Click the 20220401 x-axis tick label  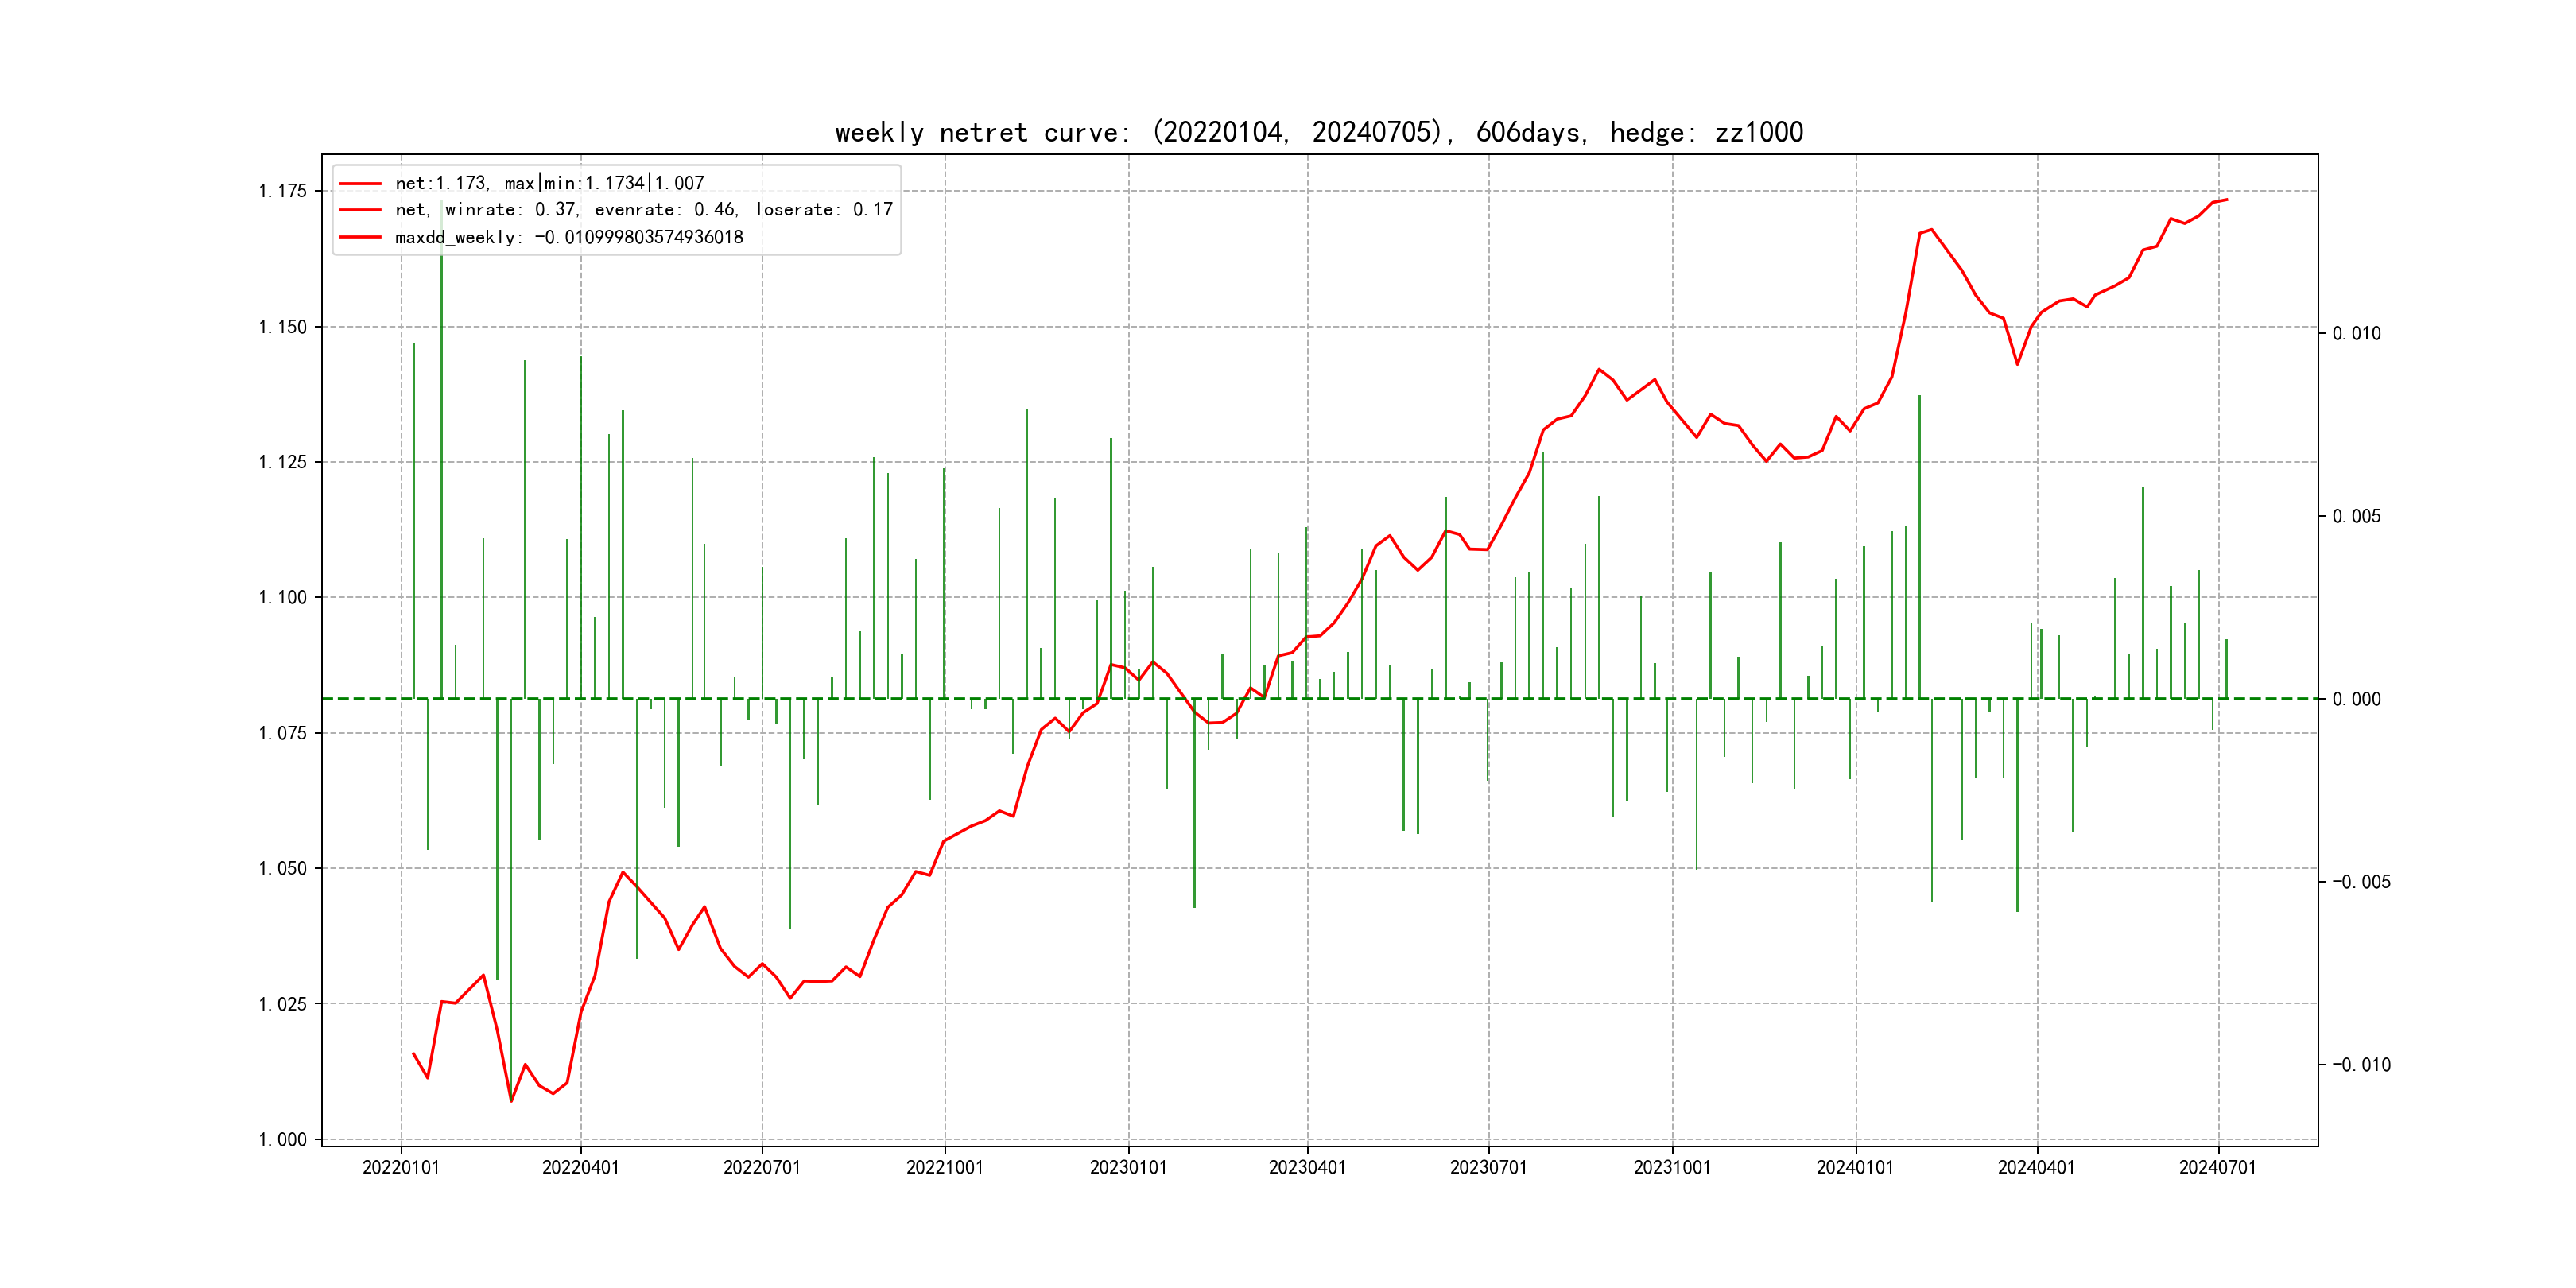point(580,1167)
